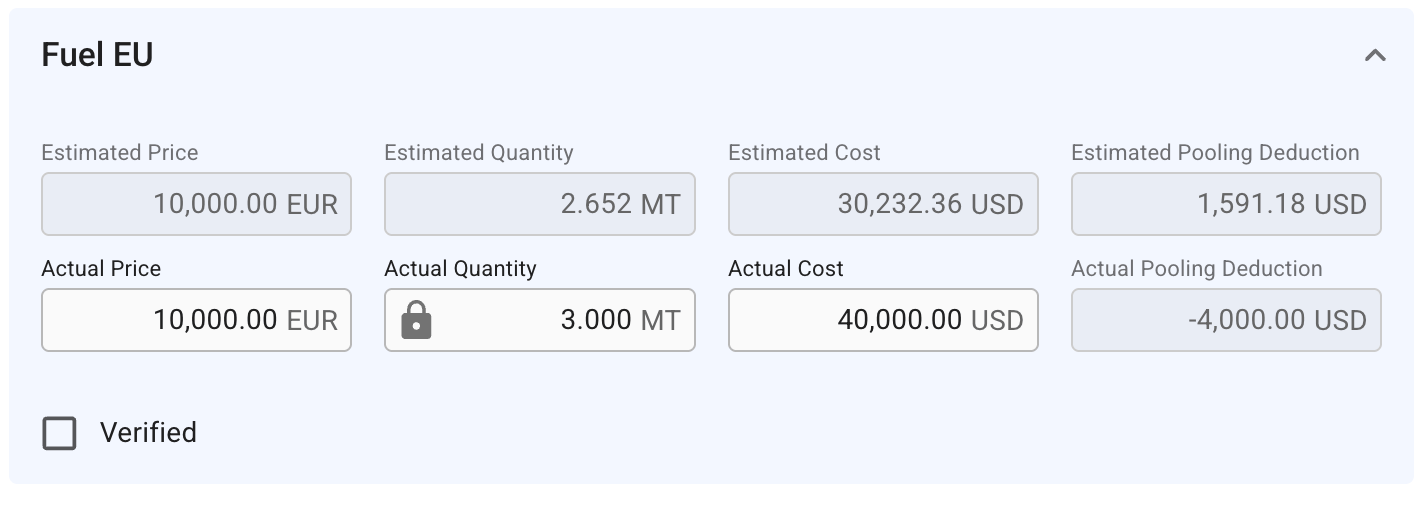Viewport: 1422px width, 514px height.
Task: Click the Estimated Cost label
Action: (804, 152)
